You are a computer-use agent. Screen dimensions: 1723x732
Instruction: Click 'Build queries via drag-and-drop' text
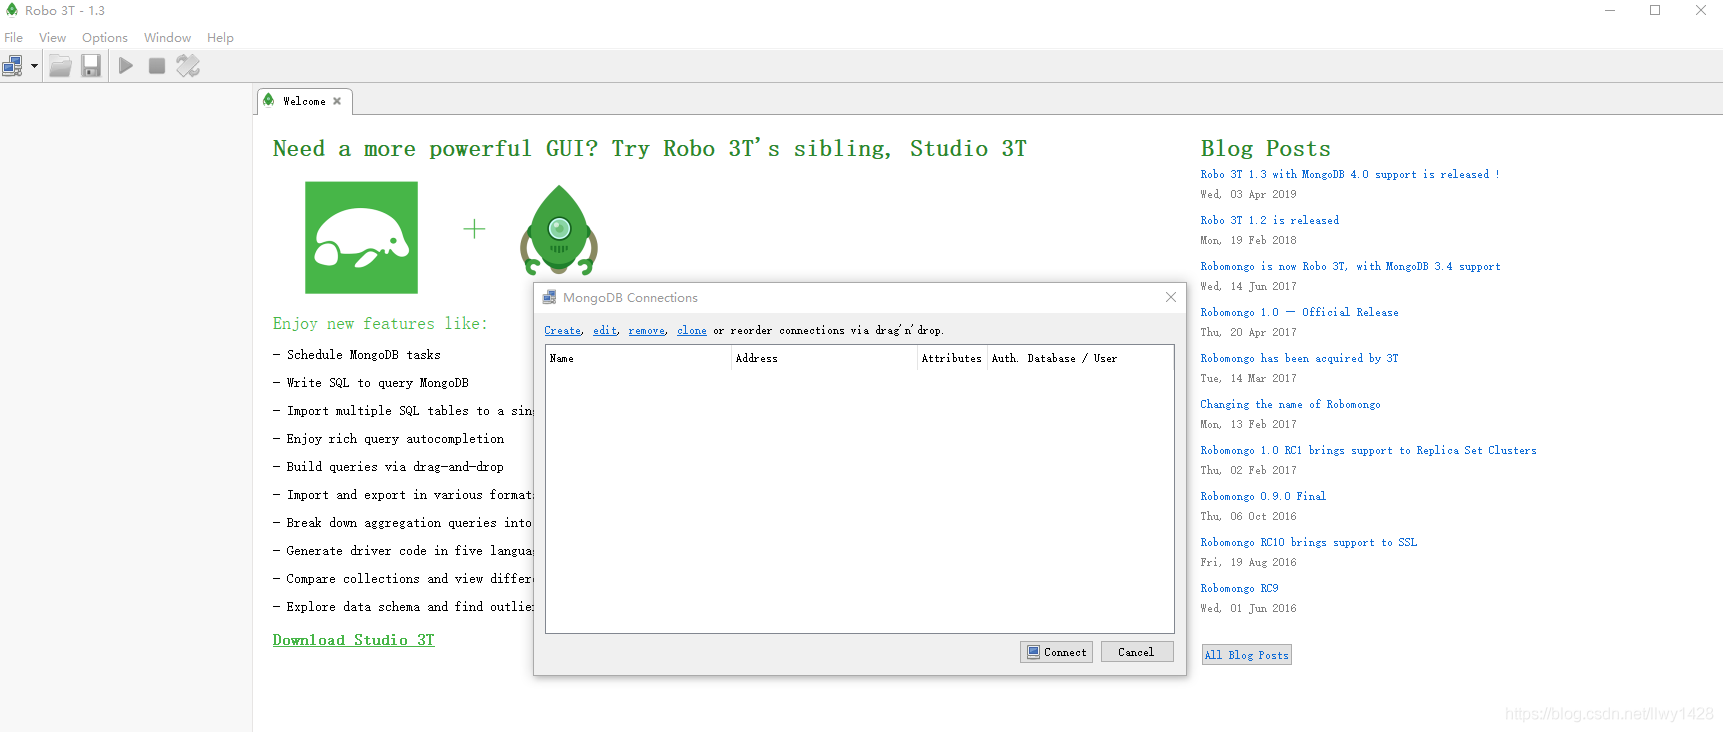[x=395, y=467]
